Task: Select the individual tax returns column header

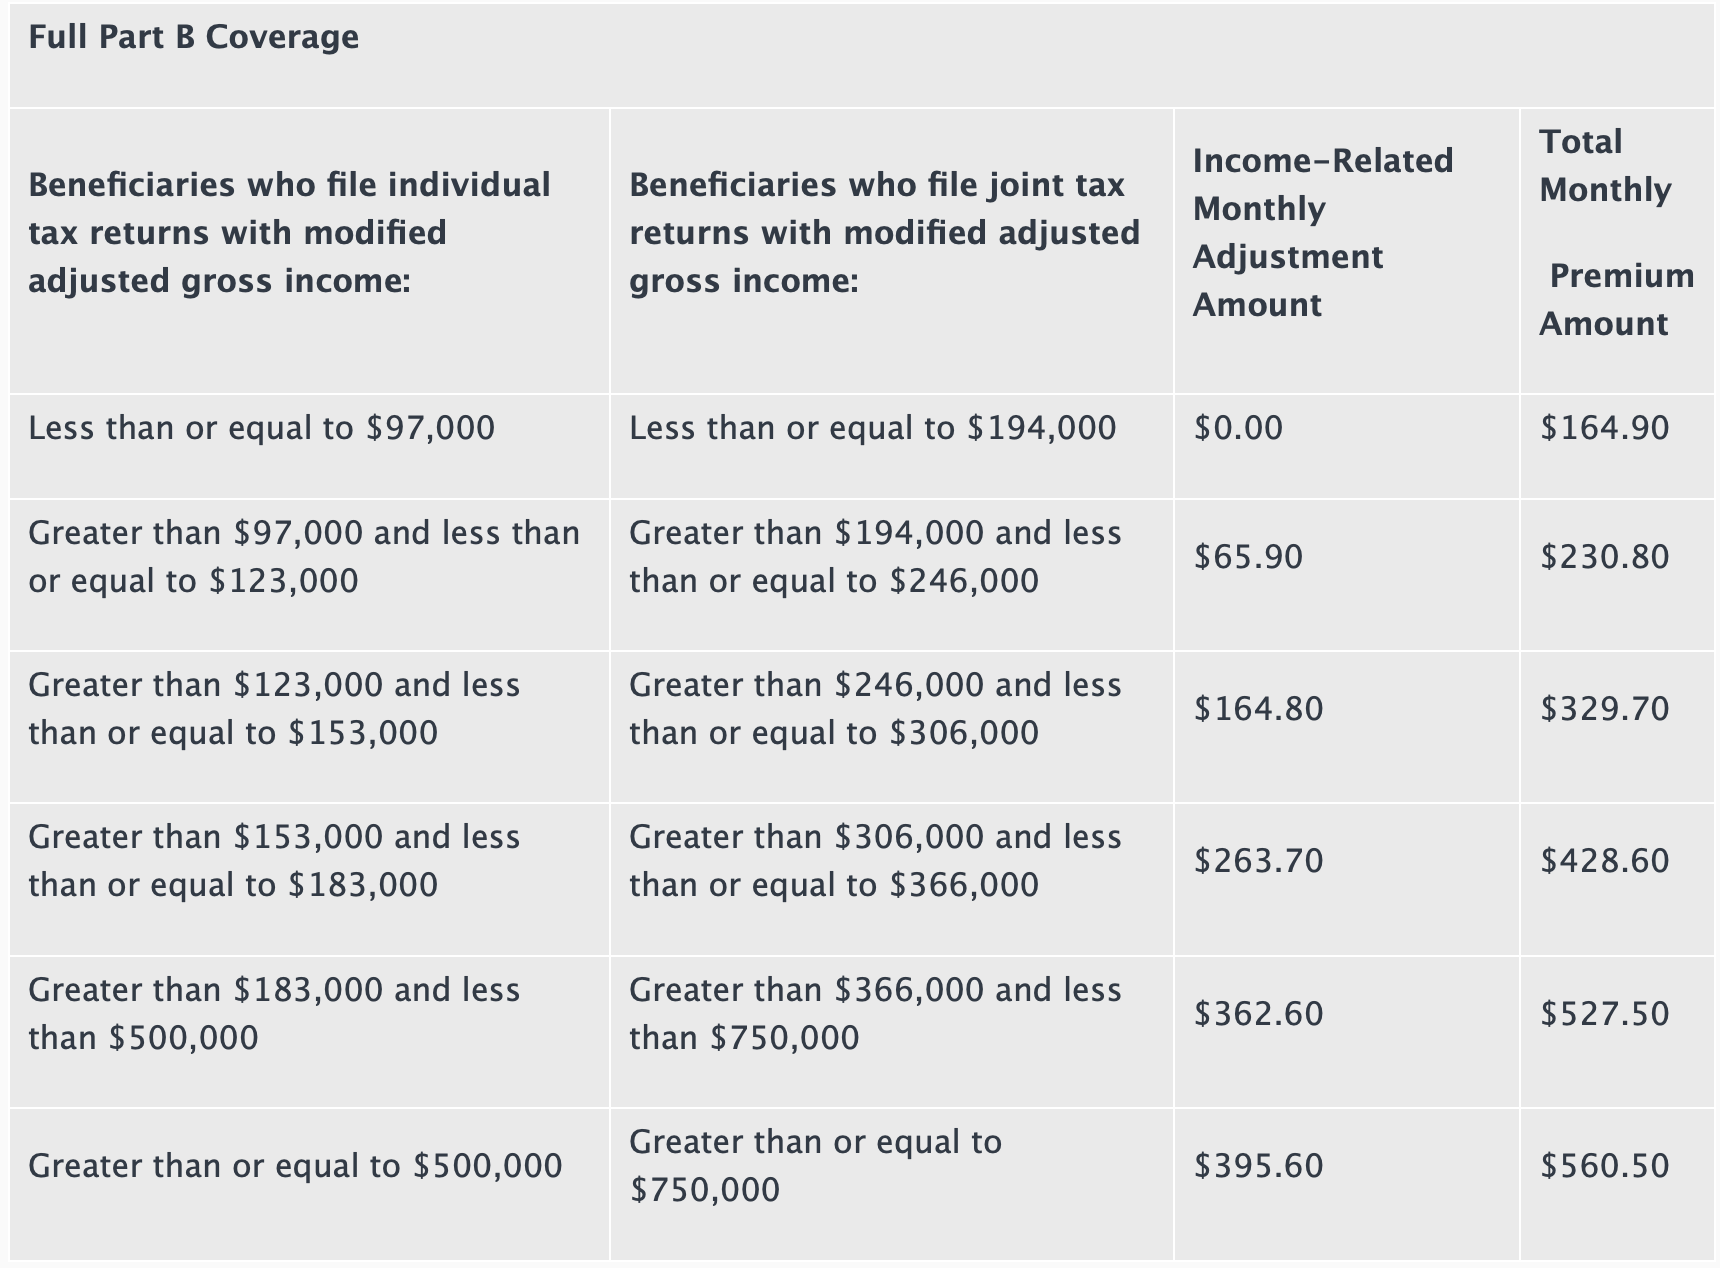Action: [289, 233]
